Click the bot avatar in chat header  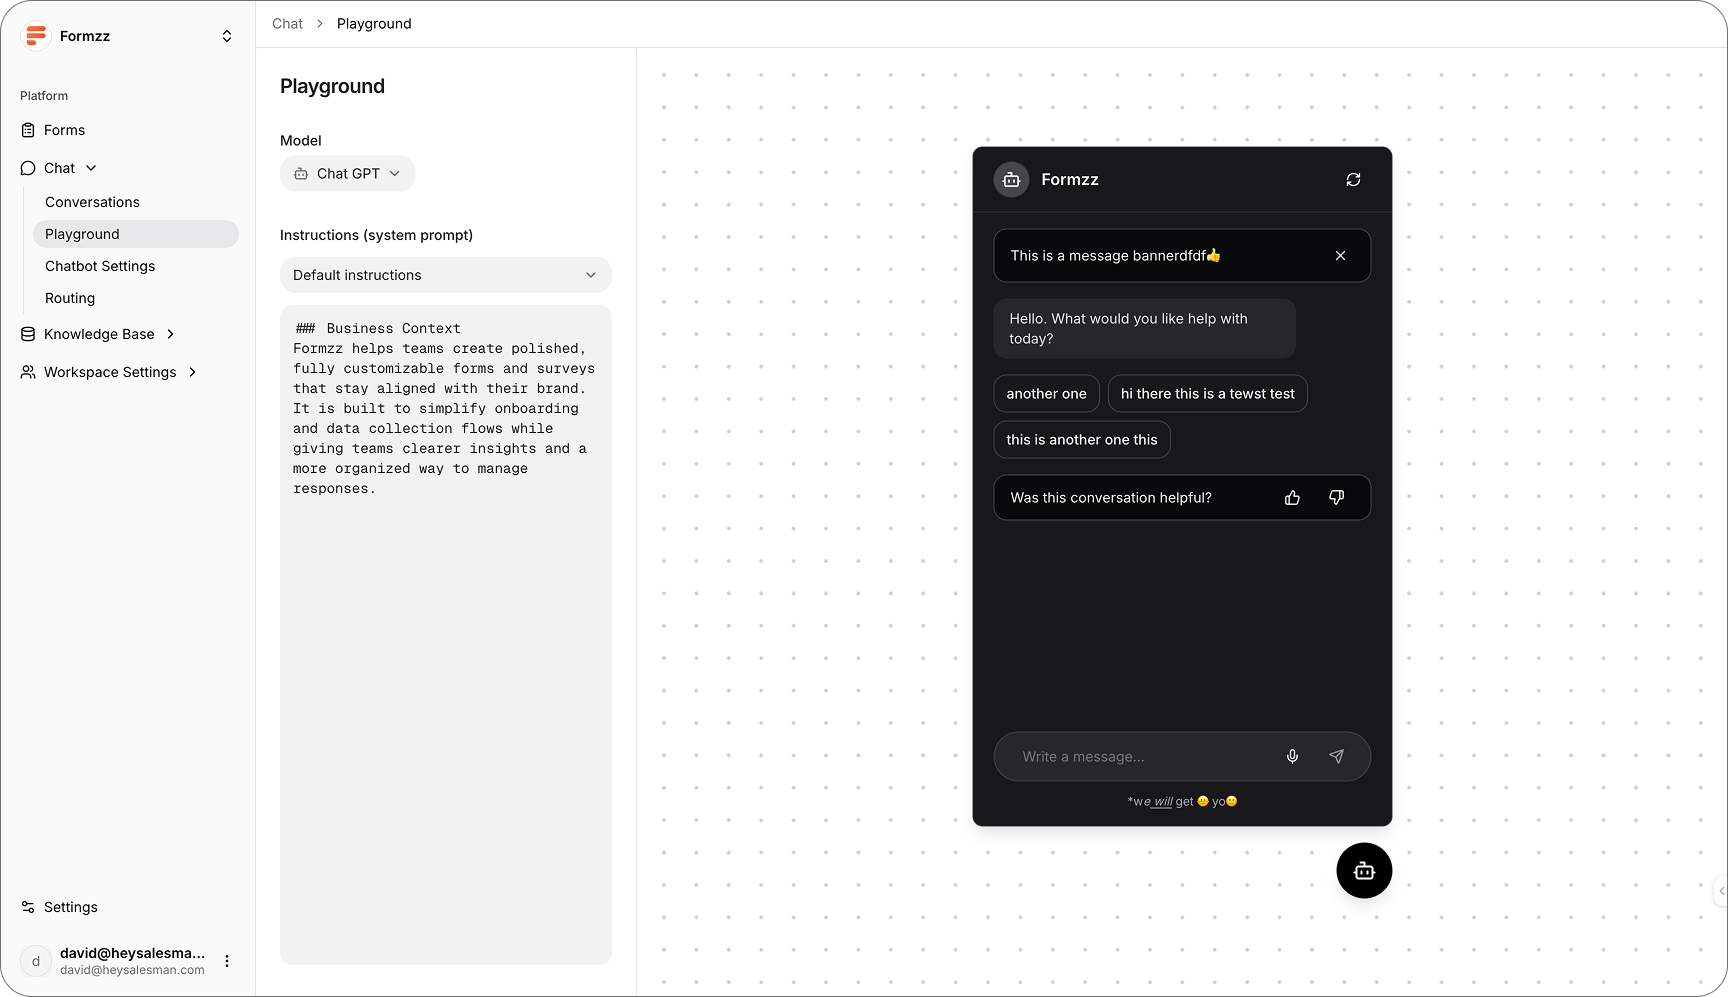[x=1011, y=180]
